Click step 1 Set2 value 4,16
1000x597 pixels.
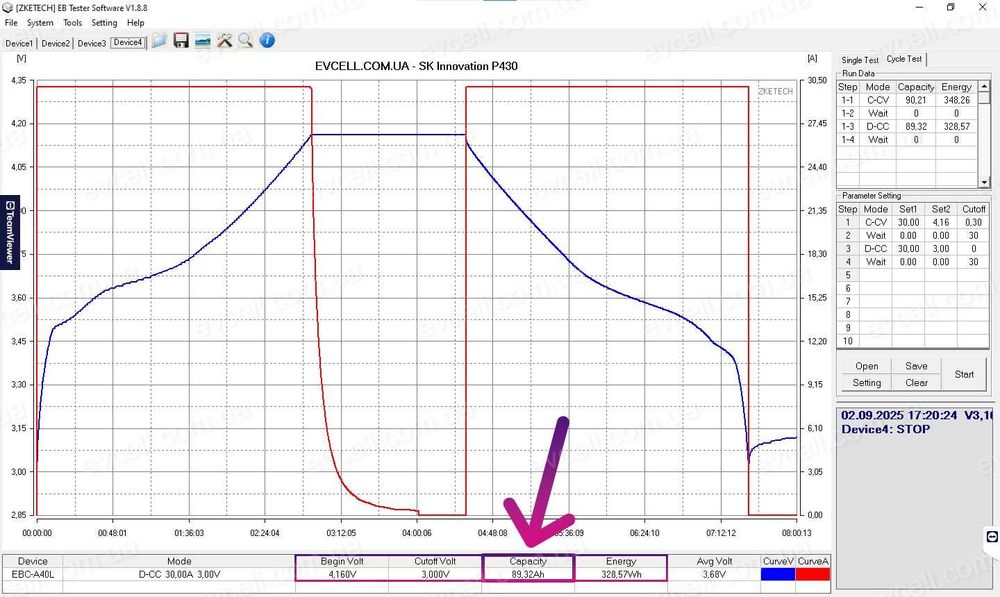click(941, 223)
